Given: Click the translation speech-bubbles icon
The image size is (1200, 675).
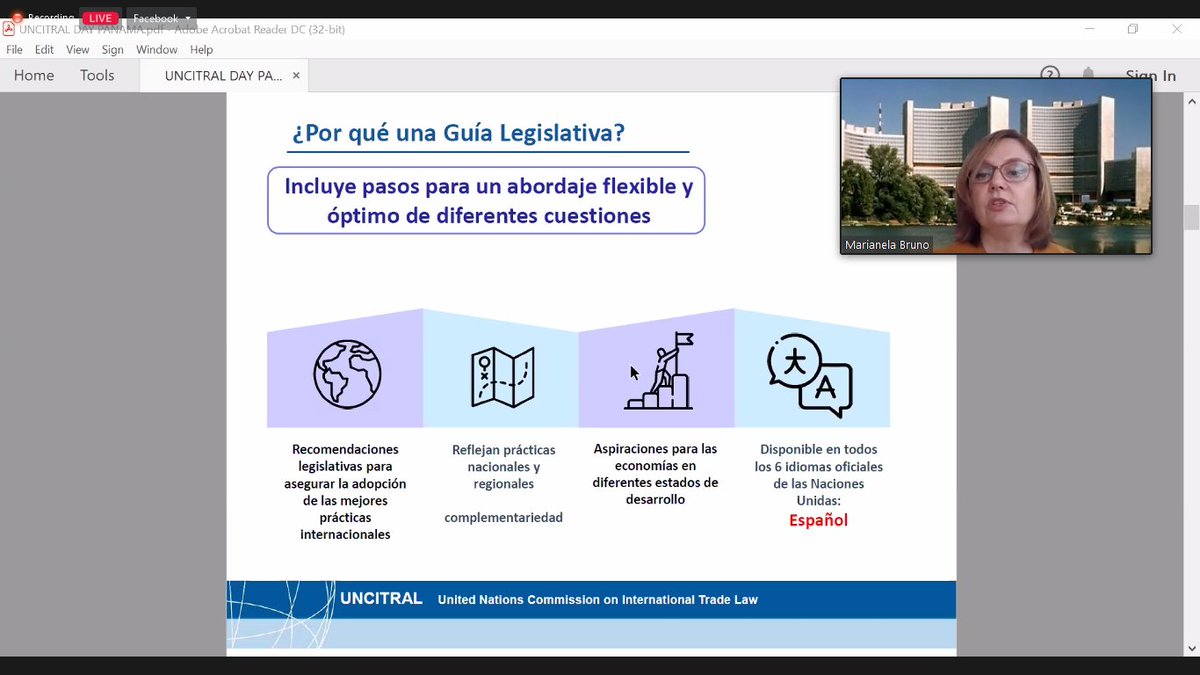Looking at the screenshot, I should point(809,374).
